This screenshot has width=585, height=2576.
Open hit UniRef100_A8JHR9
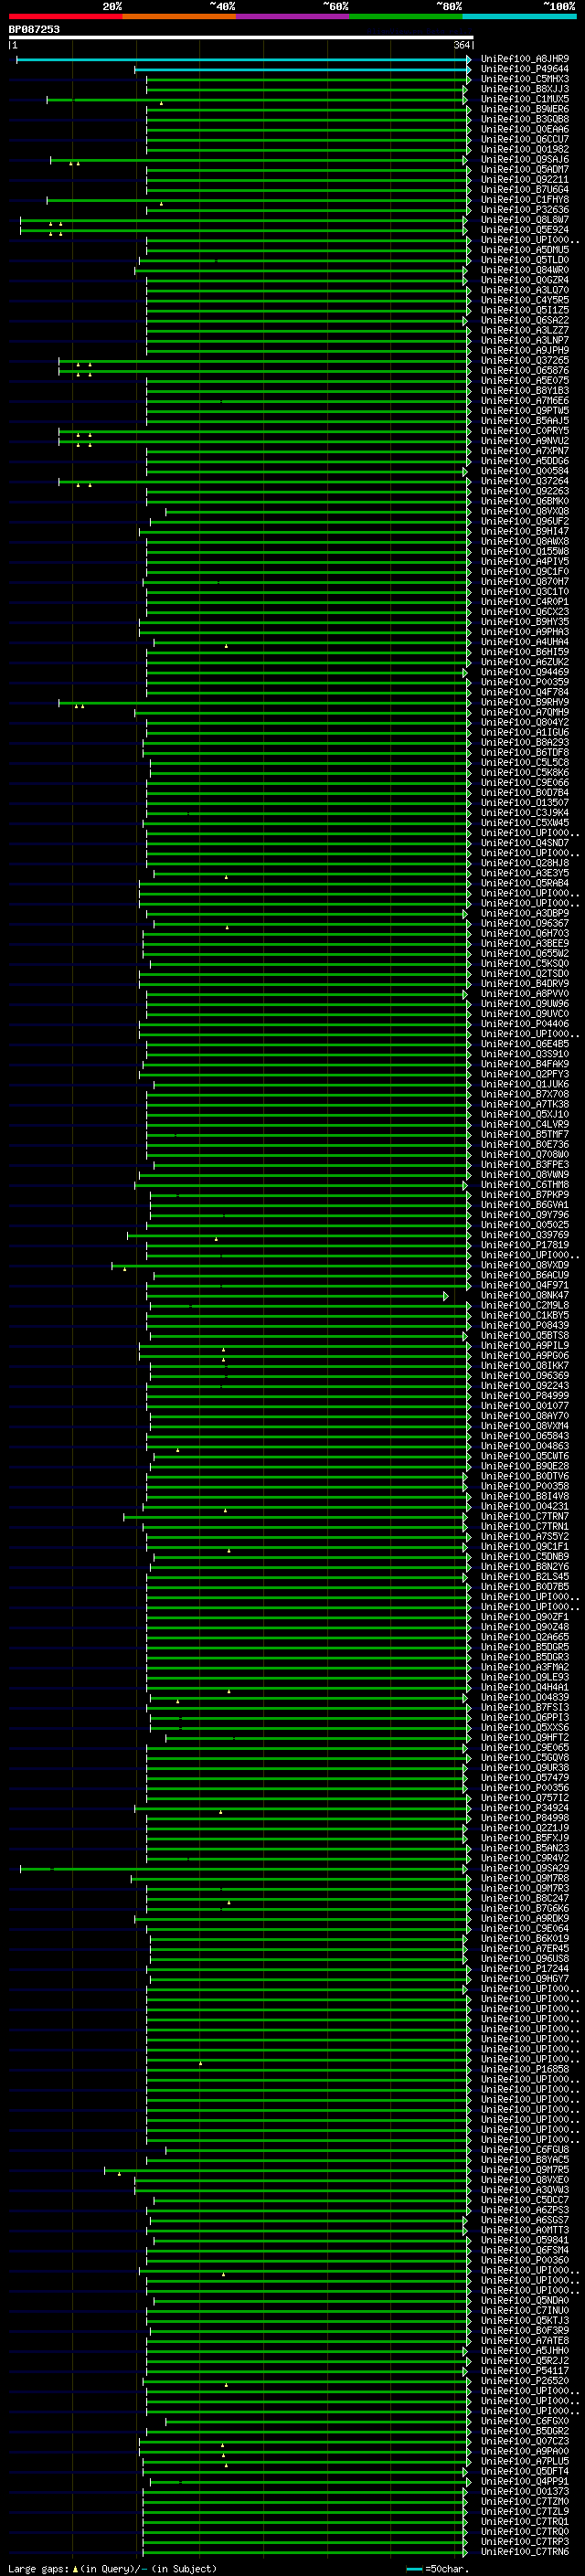(x=525, y=59)
